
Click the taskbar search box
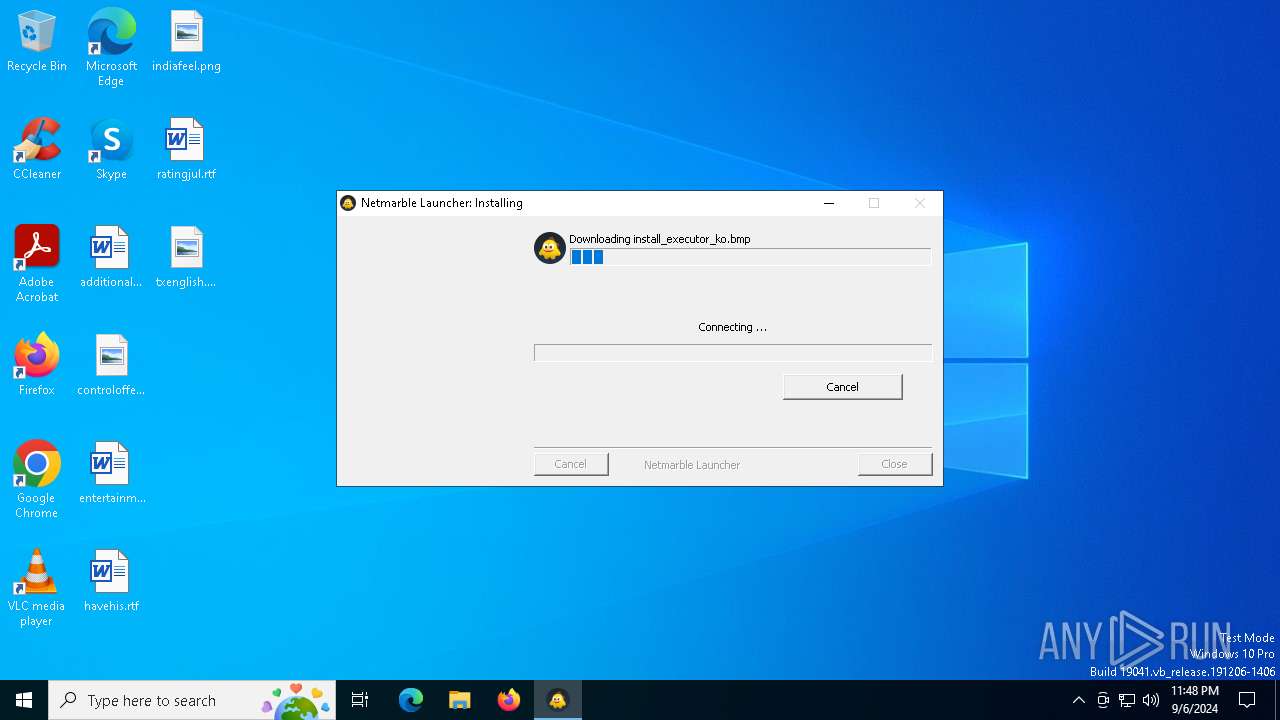click(x=192, y=700)
